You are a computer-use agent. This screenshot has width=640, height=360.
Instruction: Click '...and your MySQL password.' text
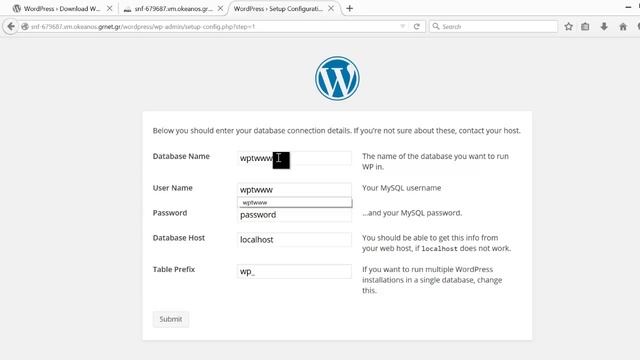(x=412, y=213)
